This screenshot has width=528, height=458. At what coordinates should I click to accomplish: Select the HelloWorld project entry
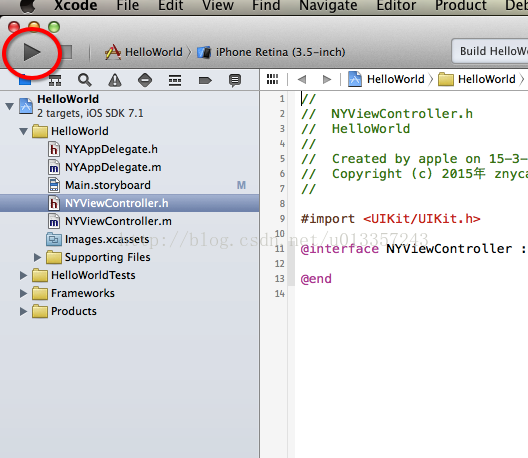(x=130, y=106)
